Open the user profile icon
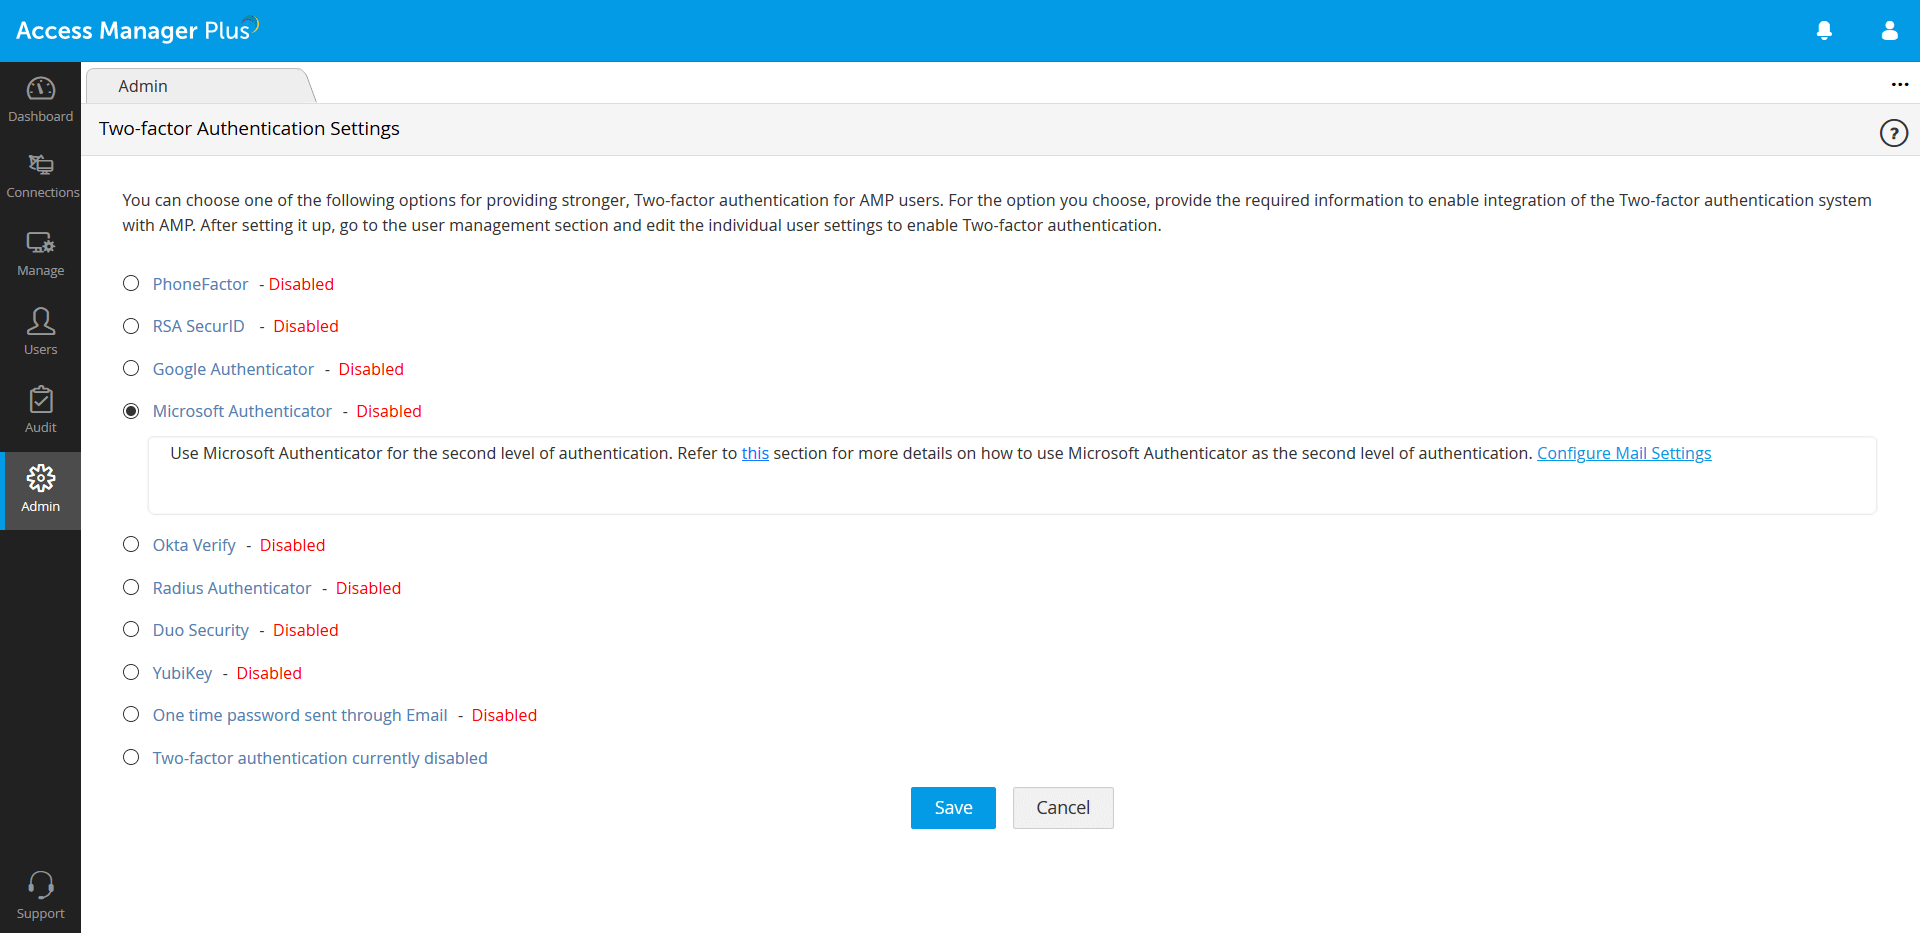The width and height of the screenshot is (1920, 933). pos(1889,31)
